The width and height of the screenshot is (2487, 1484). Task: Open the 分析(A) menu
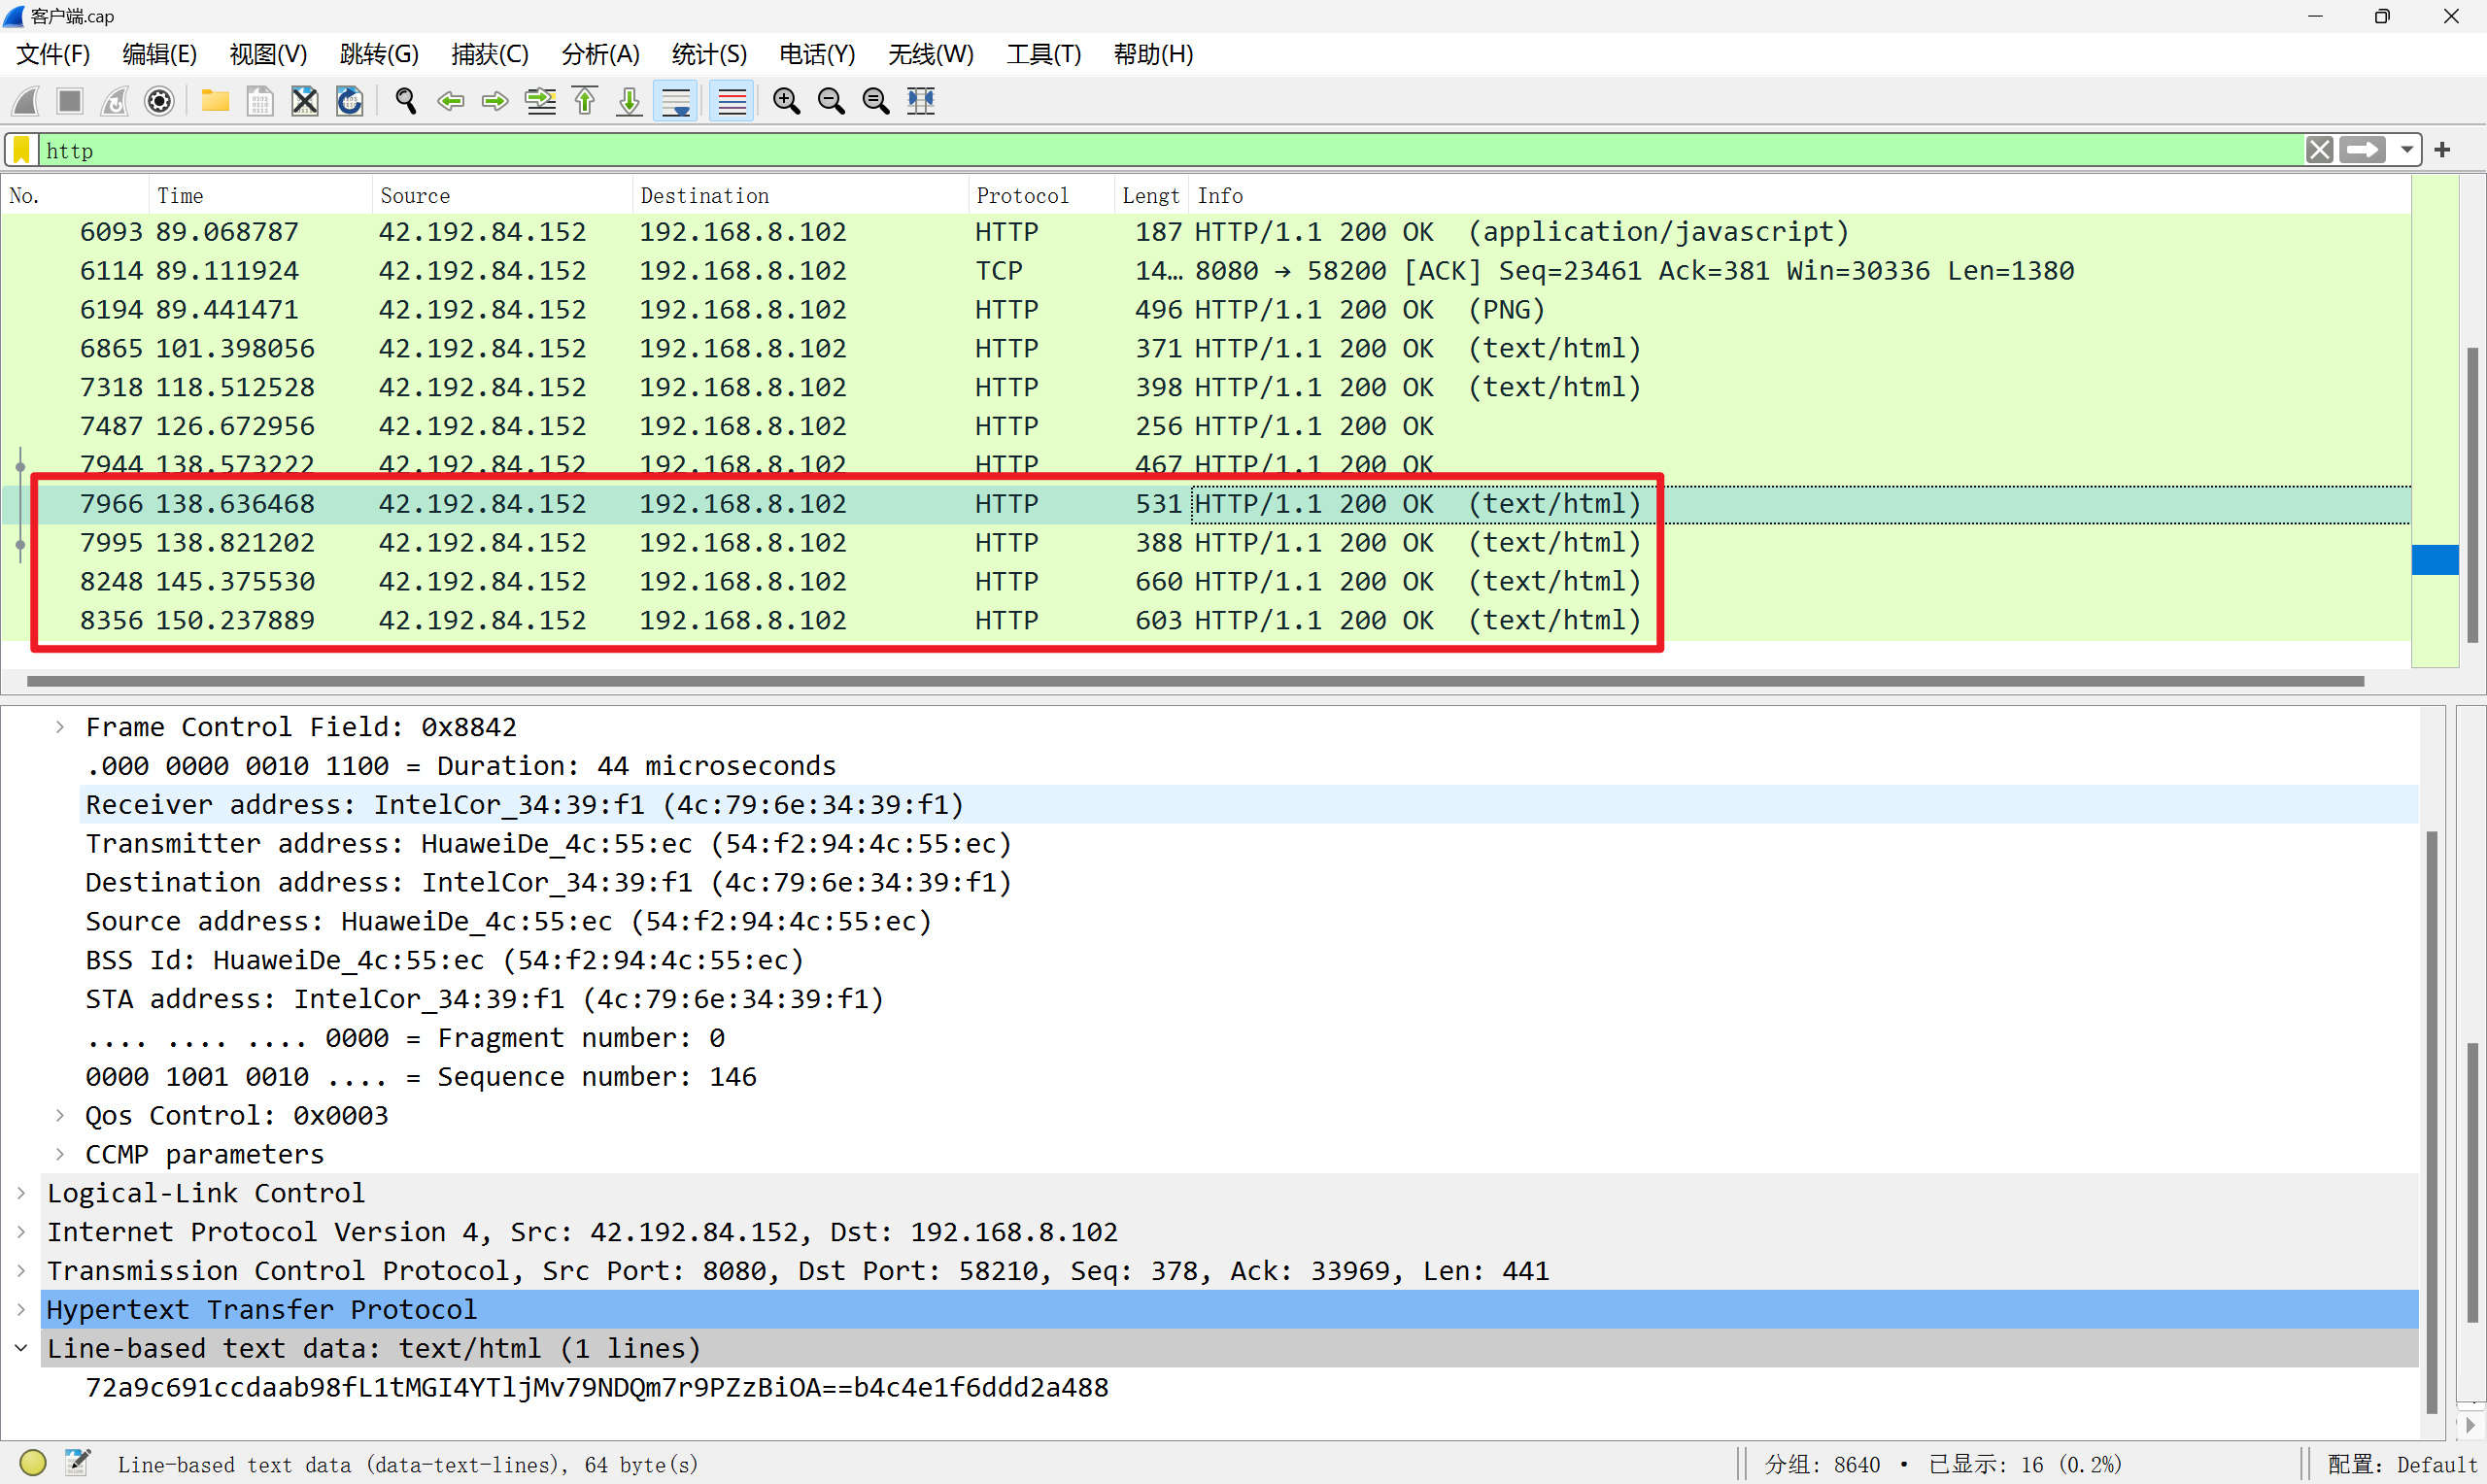coord(600,54)
